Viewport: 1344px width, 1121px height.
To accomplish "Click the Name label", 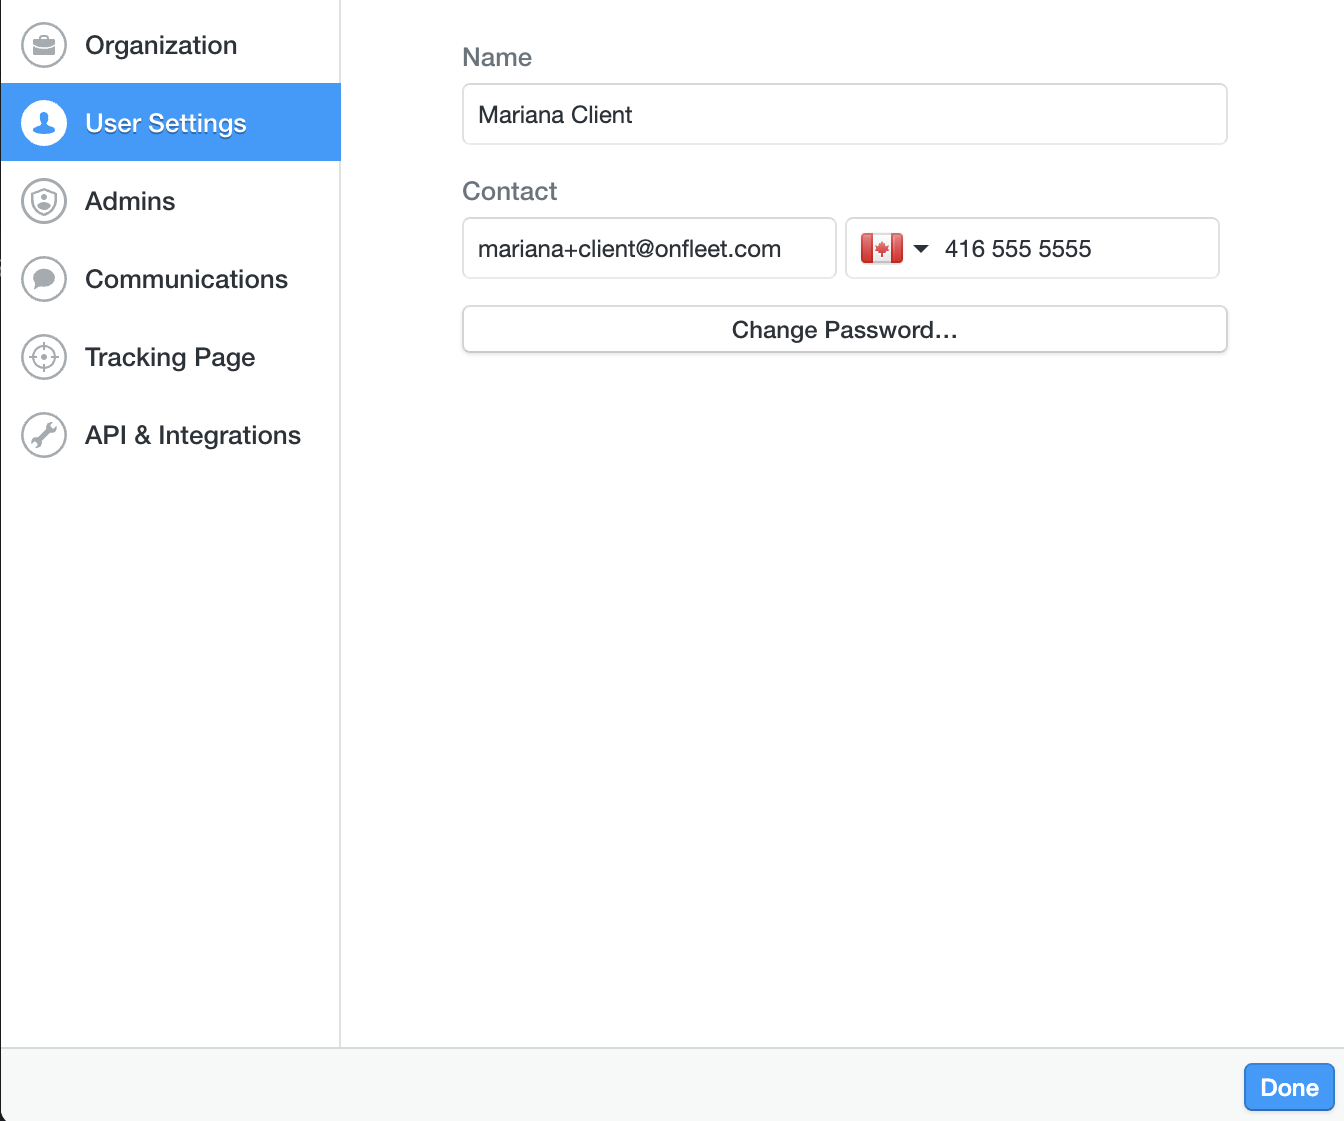I will [497, 57].
